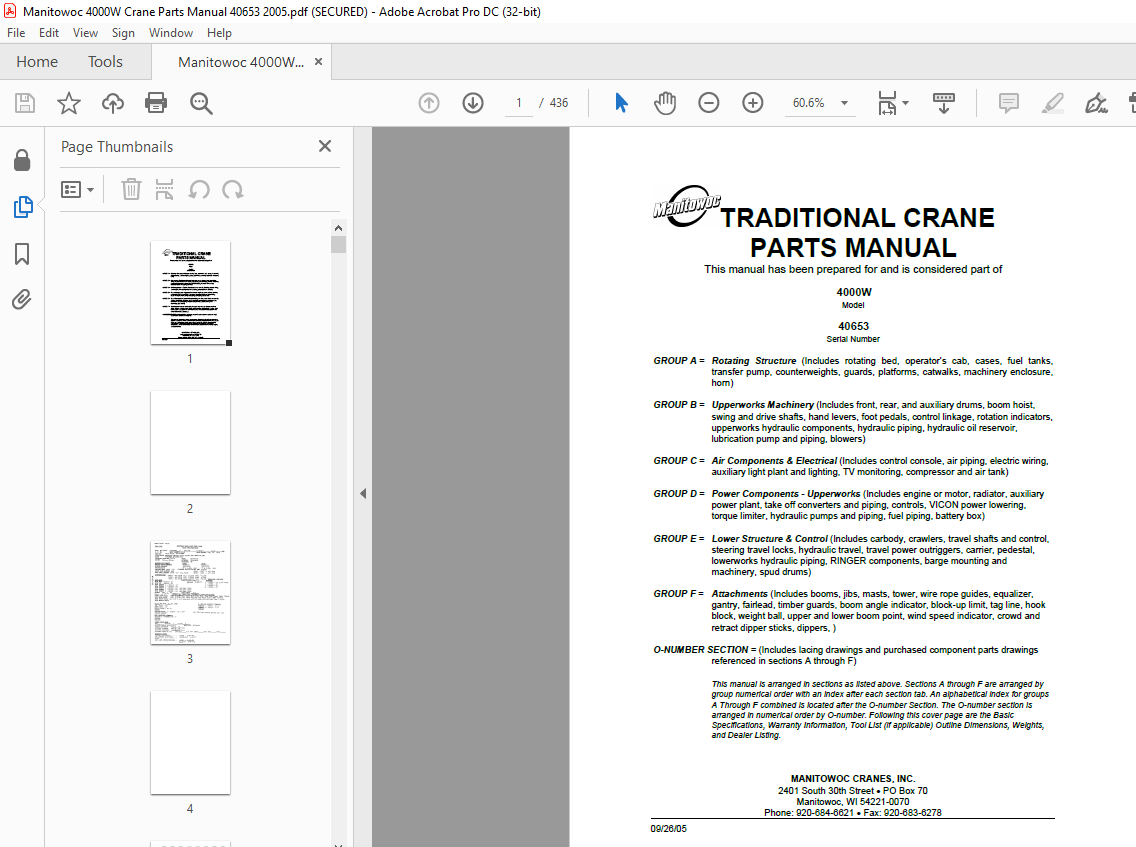Print the document
1136x847 pixels.
click(x=156, y=103)
